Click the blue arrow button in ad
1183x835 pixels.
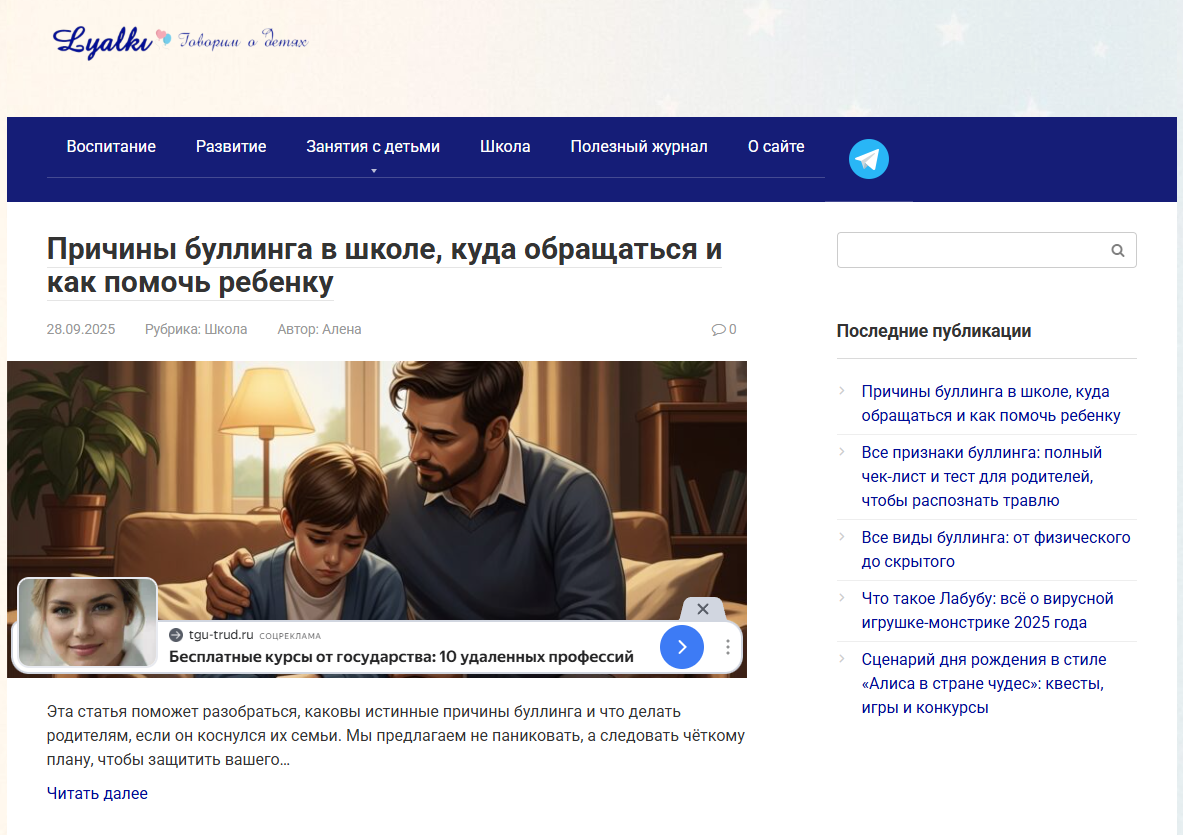coord(681,646)
